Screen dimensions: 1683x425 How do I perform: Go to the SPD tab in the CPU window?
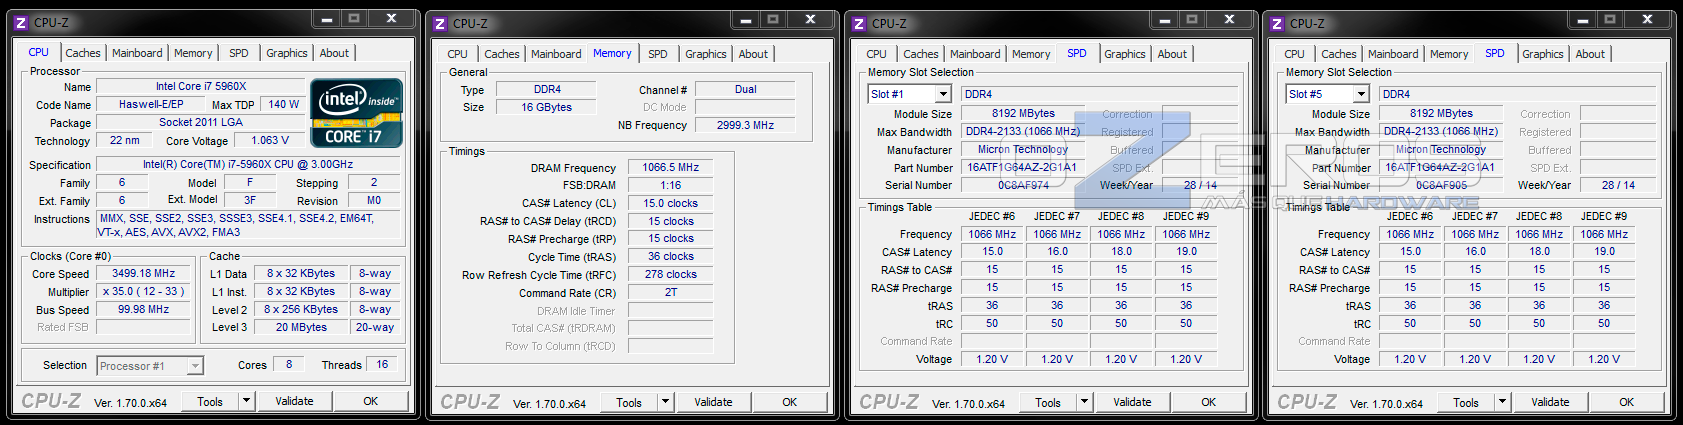[239, 54]
